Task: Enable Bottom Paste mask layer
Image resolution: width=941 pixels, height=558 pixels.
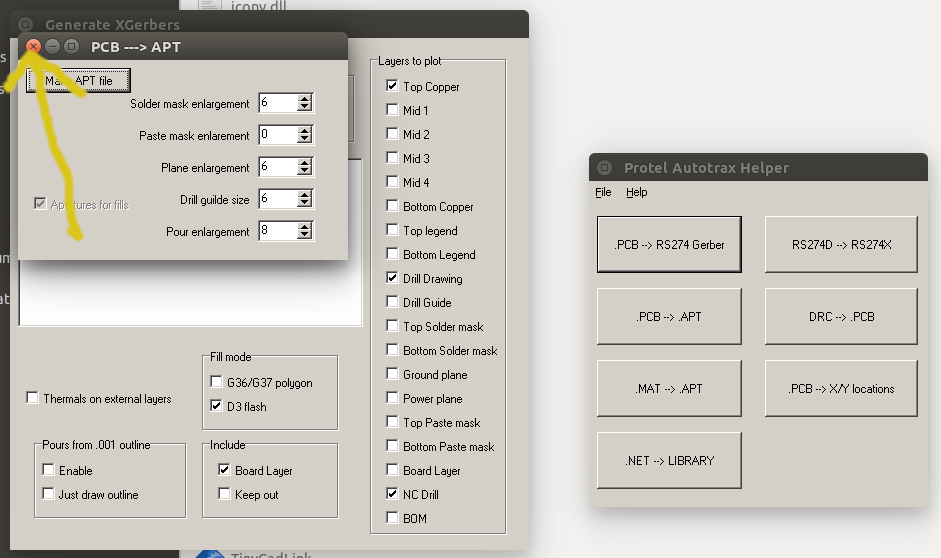Action: coord(392,446)
